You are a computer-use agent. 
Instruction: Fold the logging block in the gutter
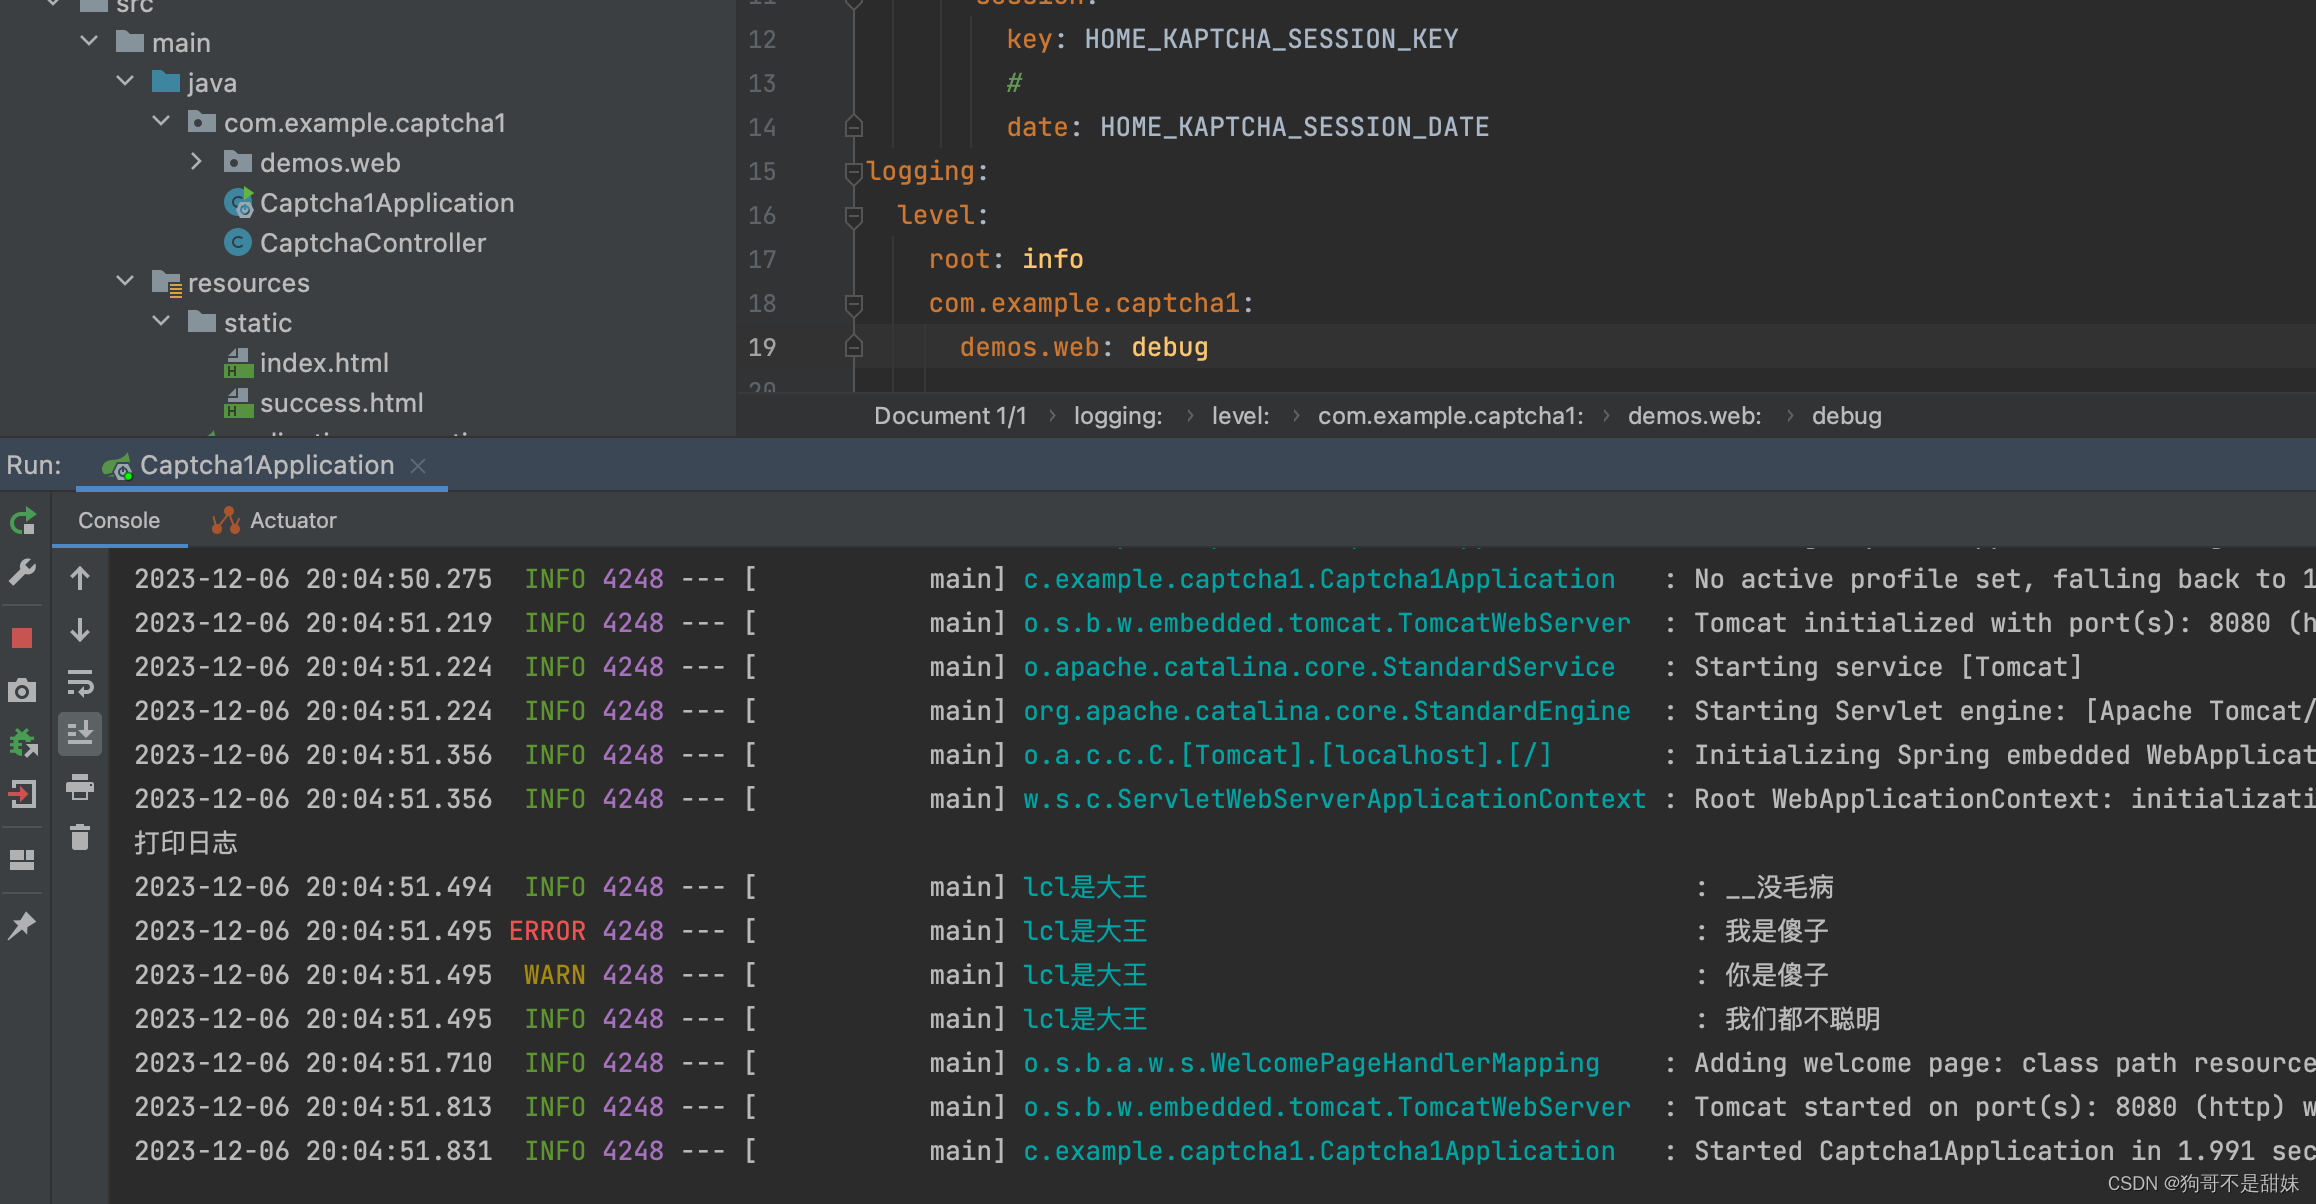(853, 172)
